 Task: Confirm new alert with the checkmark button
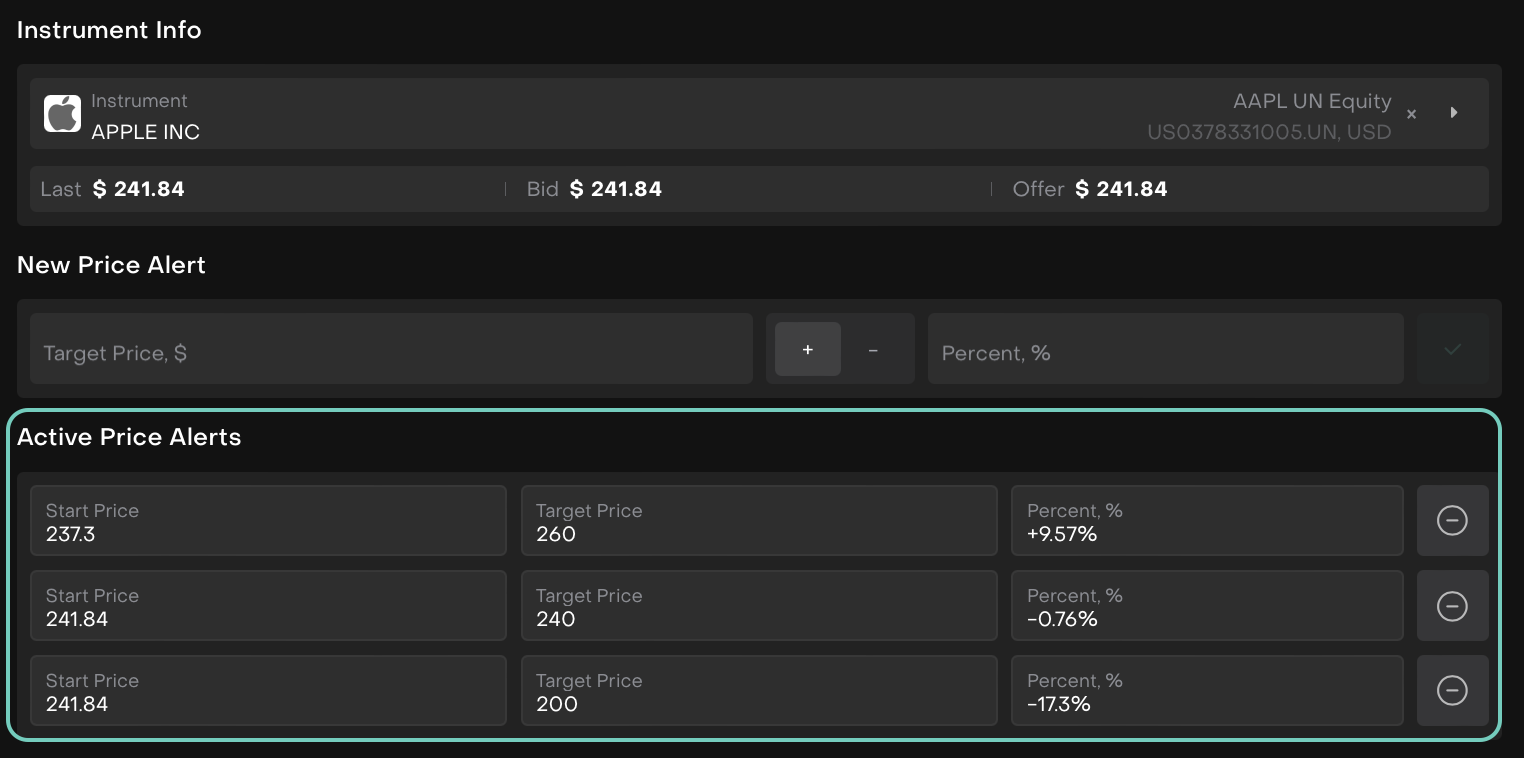coord(1452,349)
